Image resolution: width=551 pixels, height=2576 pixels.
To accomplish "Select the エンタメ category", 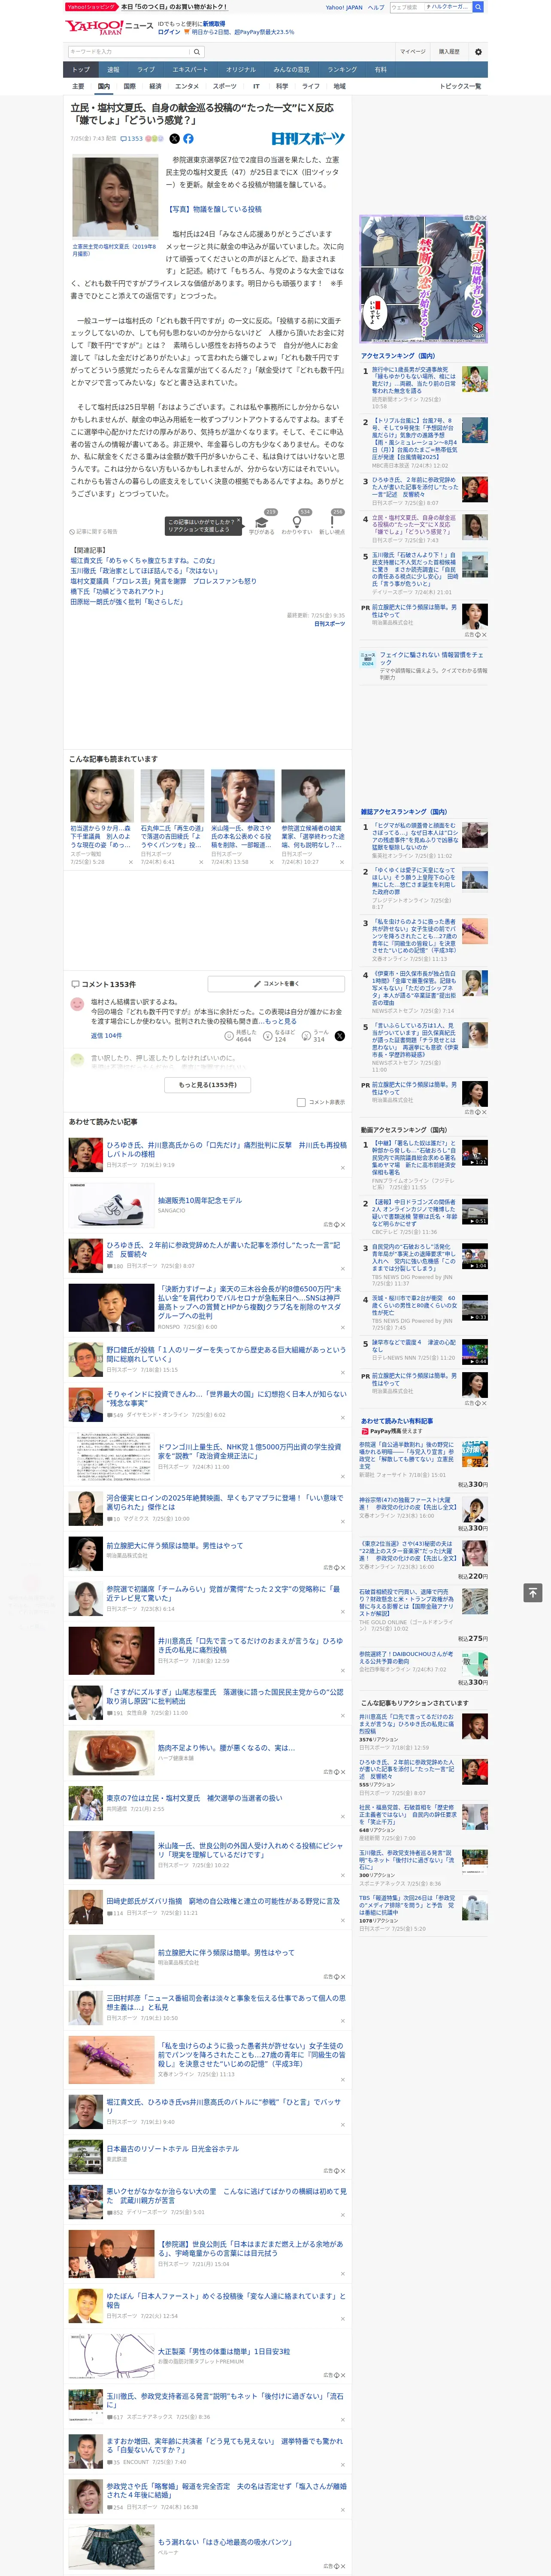I will click(x=187, y=86).
